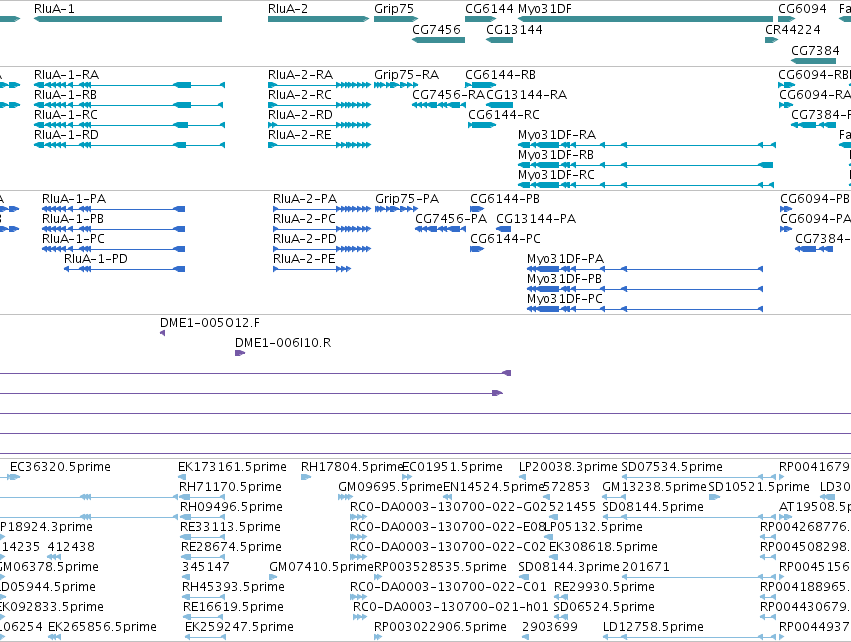The image size is (851, 642).
Task: Click the RluA-1-PB protein feature
Action: click(x=113, y=229)
